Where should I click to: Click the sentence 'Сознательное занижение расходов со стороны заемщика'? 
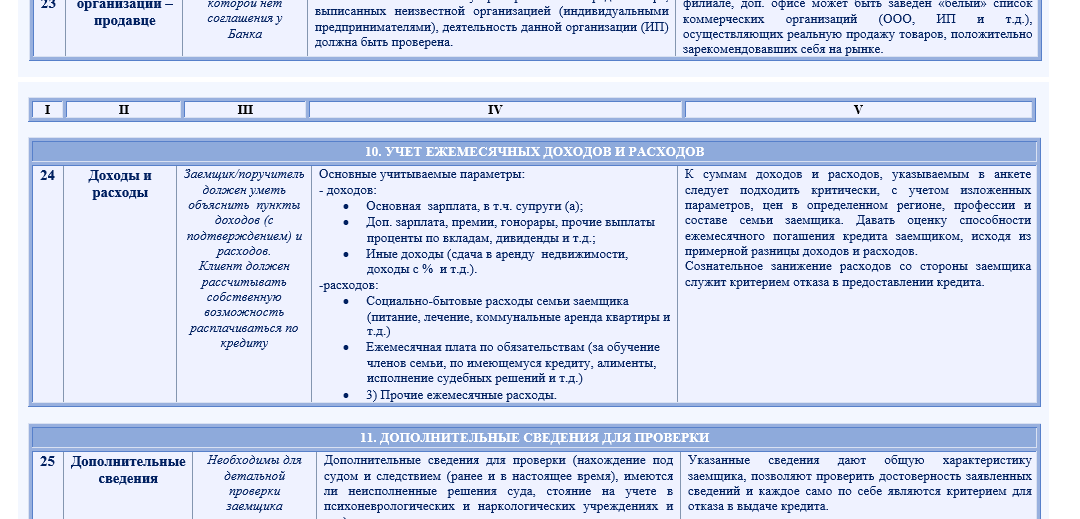click(858, 266)
